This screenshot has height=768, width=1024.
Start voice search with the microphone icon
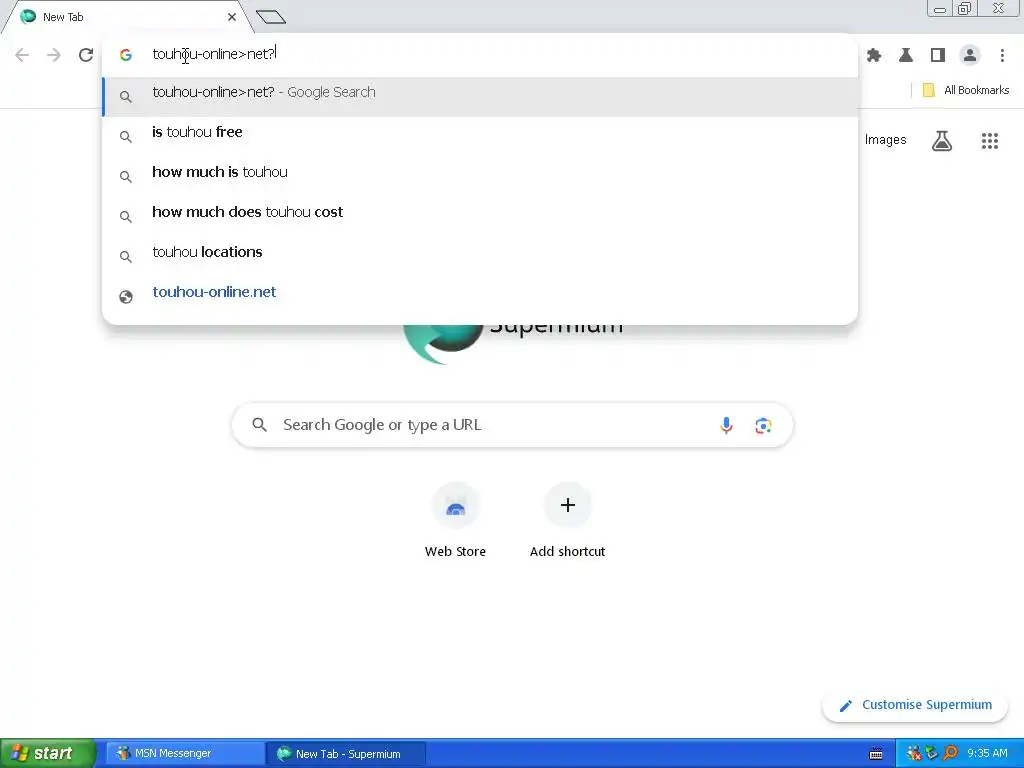coord(726,426)
